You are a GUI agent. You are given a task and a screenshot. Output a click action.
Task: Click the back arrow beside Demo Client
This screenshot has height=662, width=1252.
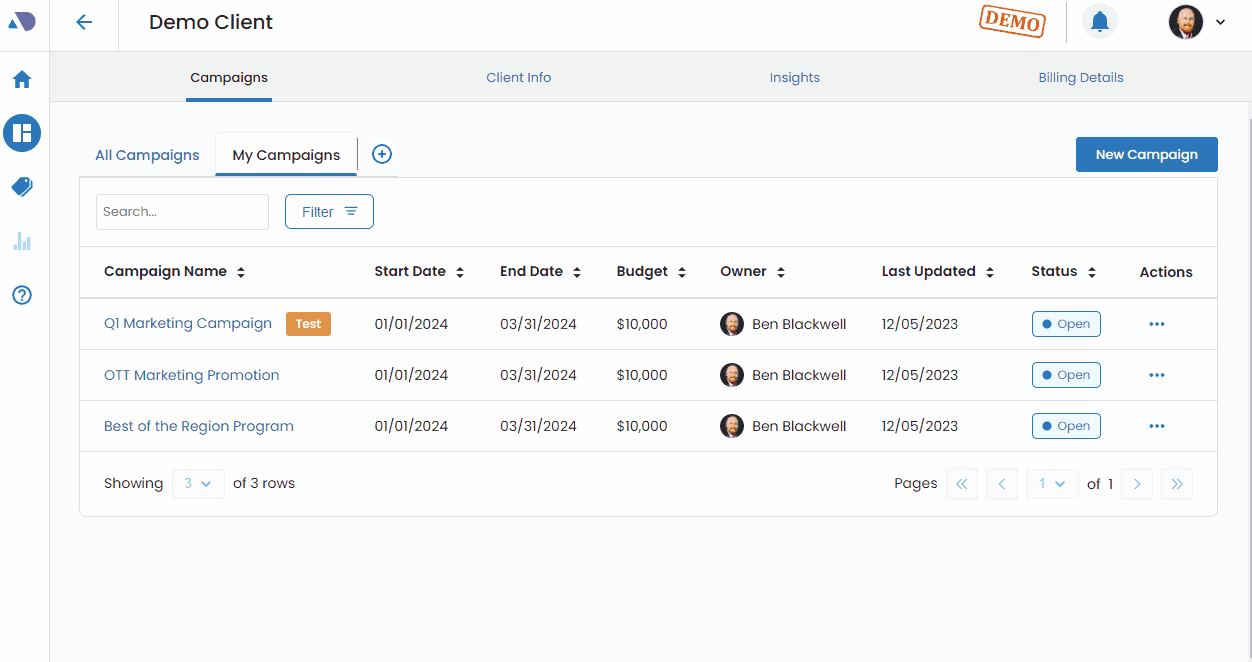point(84,22)
